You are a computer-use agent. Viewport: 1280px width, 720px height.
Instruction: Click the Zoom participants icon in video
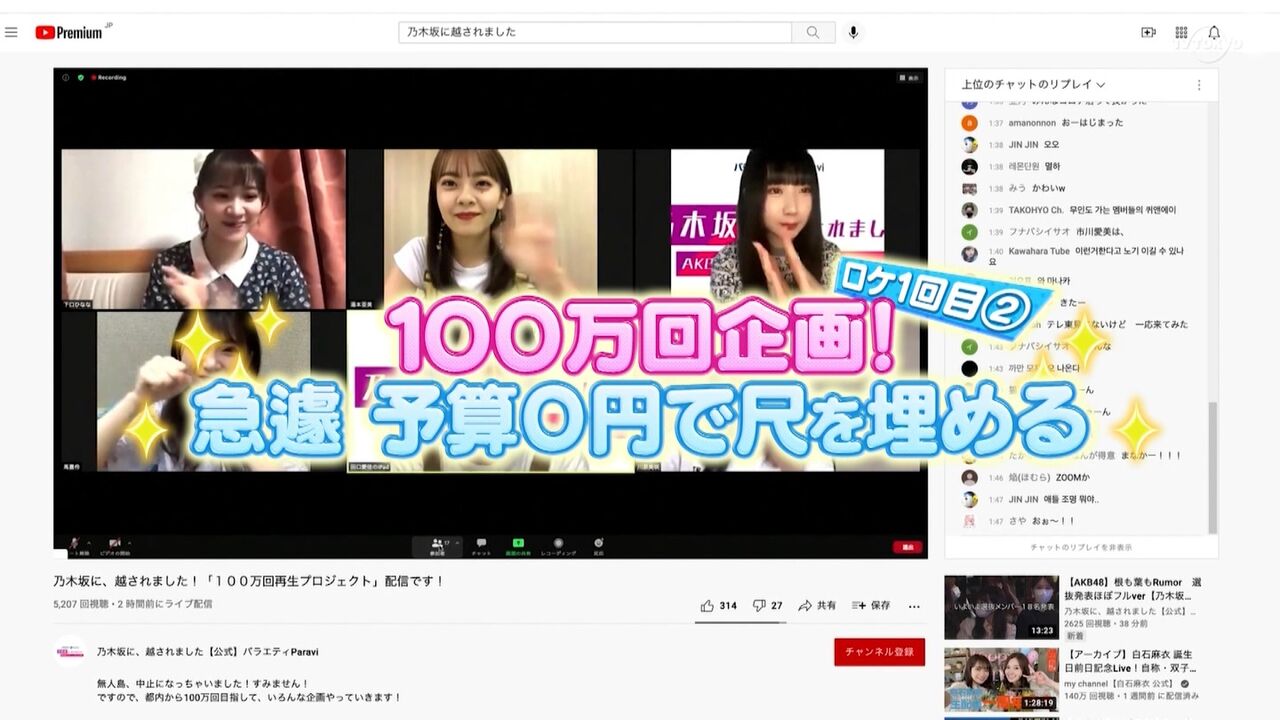tap(437, 546)
